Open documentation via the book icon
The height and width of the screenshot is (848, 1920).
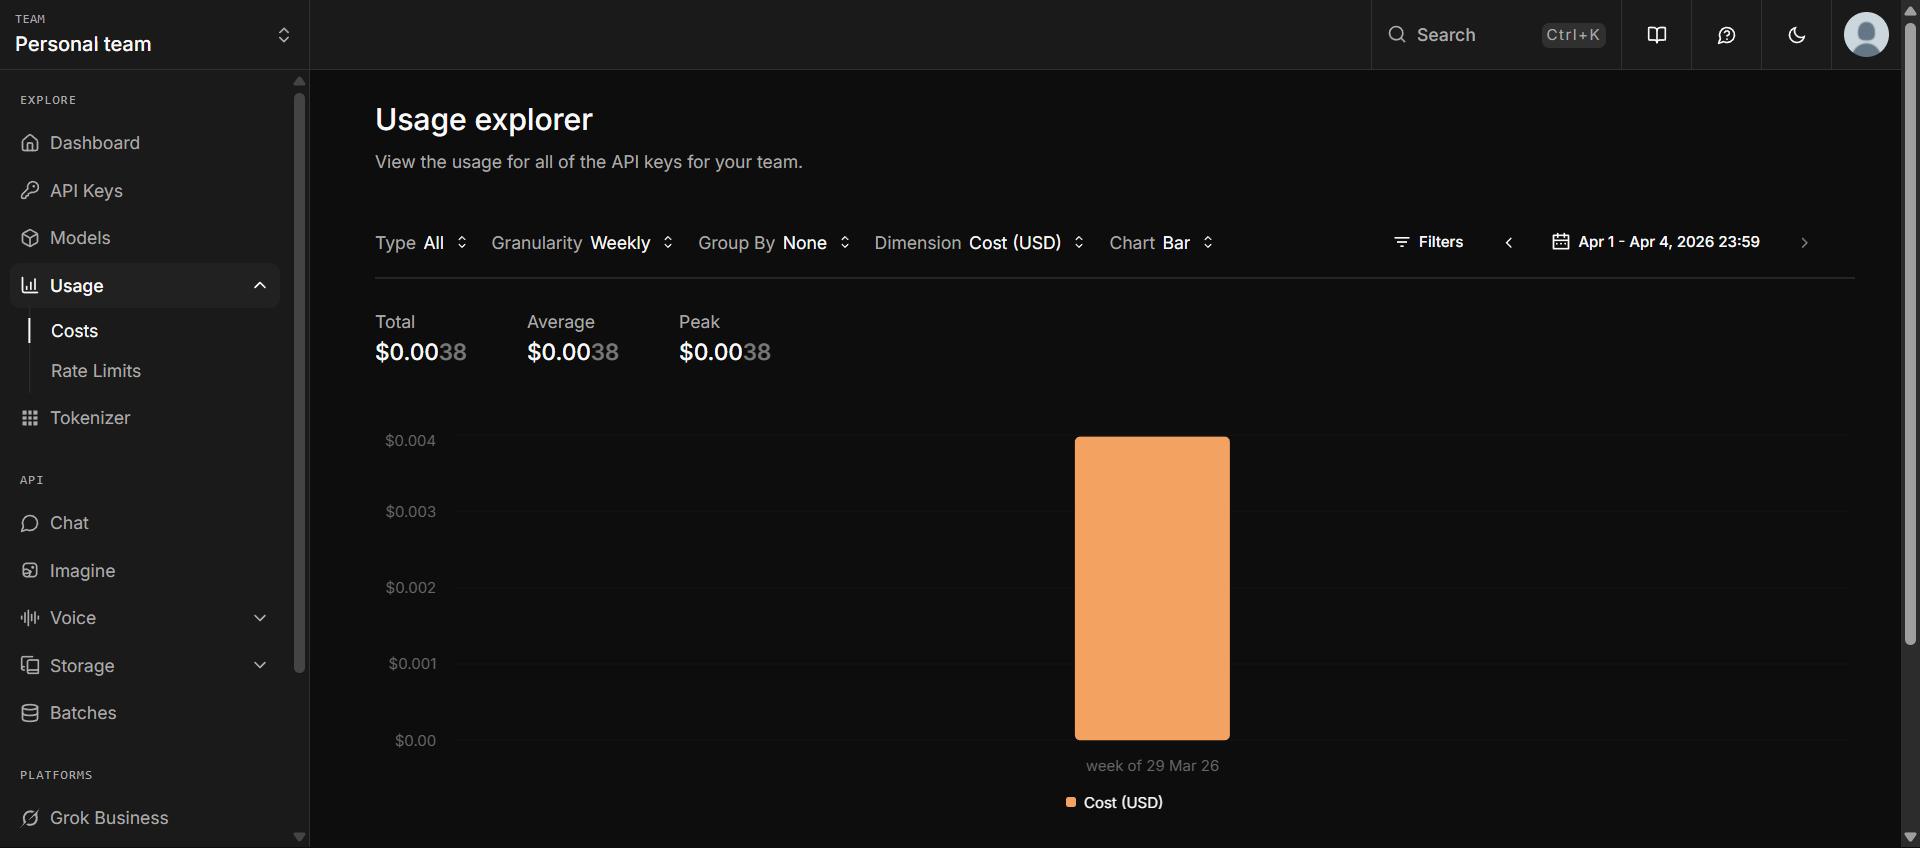coord(1657,35)
